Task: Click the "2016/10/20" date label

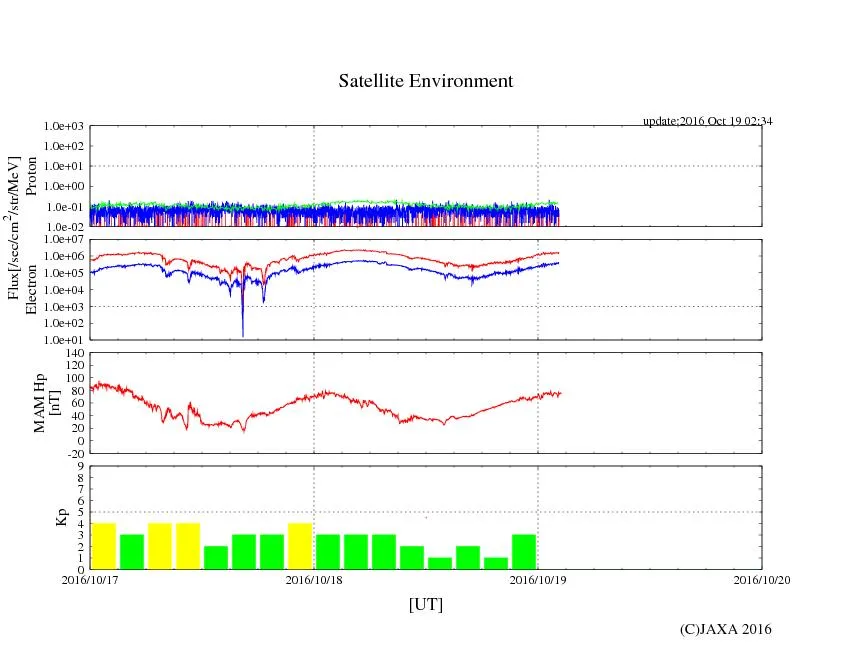Action: tap(762, 580)
